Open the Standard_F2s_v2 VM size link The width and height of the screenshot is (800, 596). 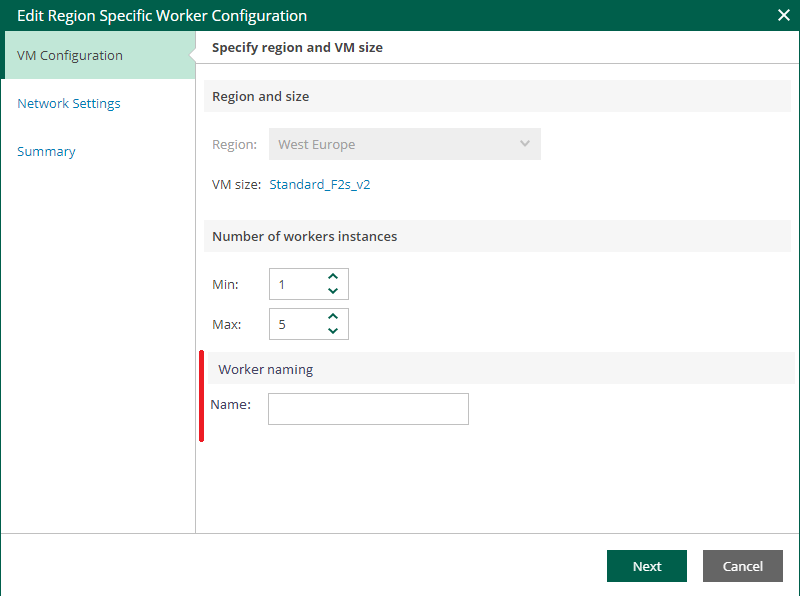coord(320,184)
